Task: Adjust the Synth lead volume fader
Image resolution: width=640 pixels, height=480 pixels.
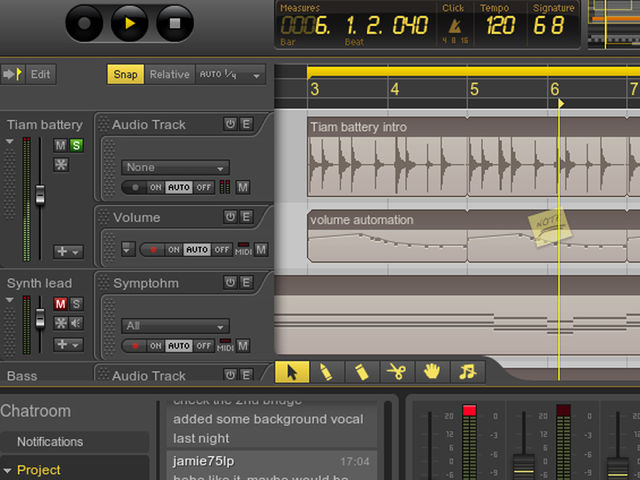Action: coord(40,318)
